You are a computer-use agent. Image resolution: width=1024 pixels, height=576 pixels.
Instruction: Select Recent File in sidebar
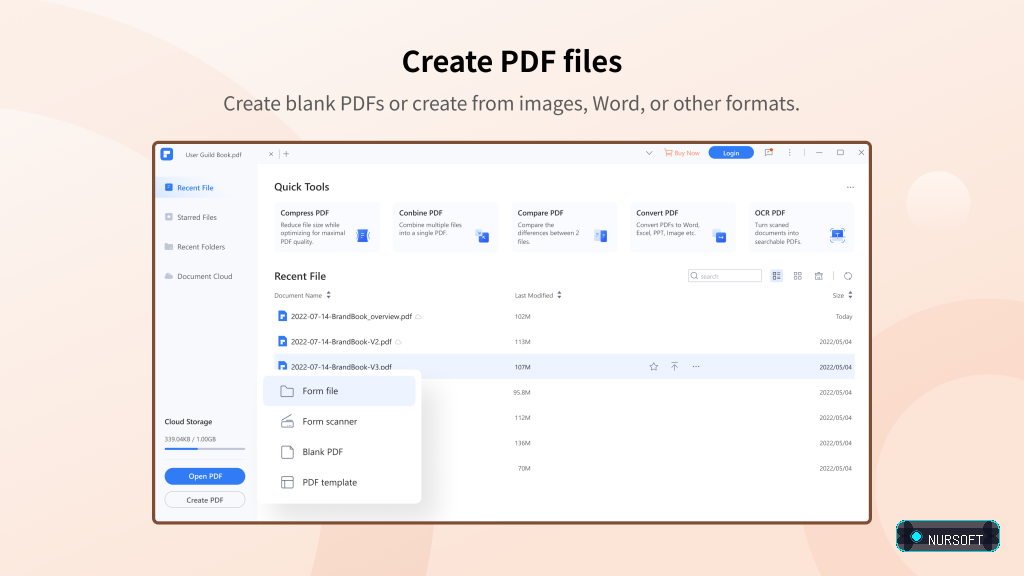[x=205, y=187]
